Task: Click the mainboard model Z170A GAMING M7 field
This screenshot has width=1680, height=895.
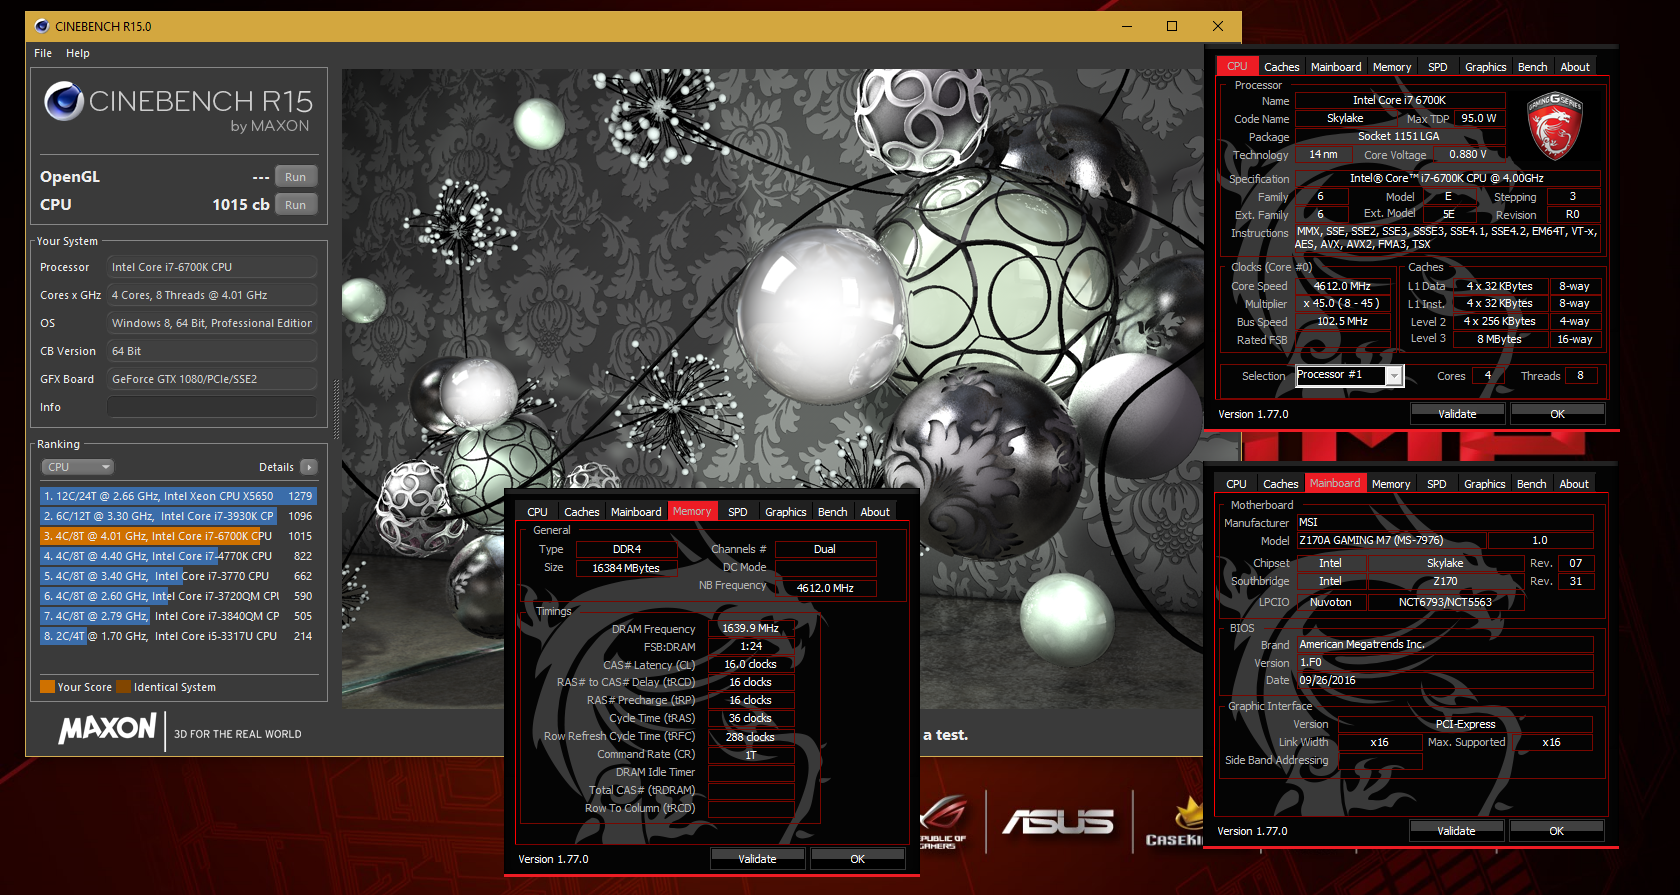Action: pos(1391,540)
